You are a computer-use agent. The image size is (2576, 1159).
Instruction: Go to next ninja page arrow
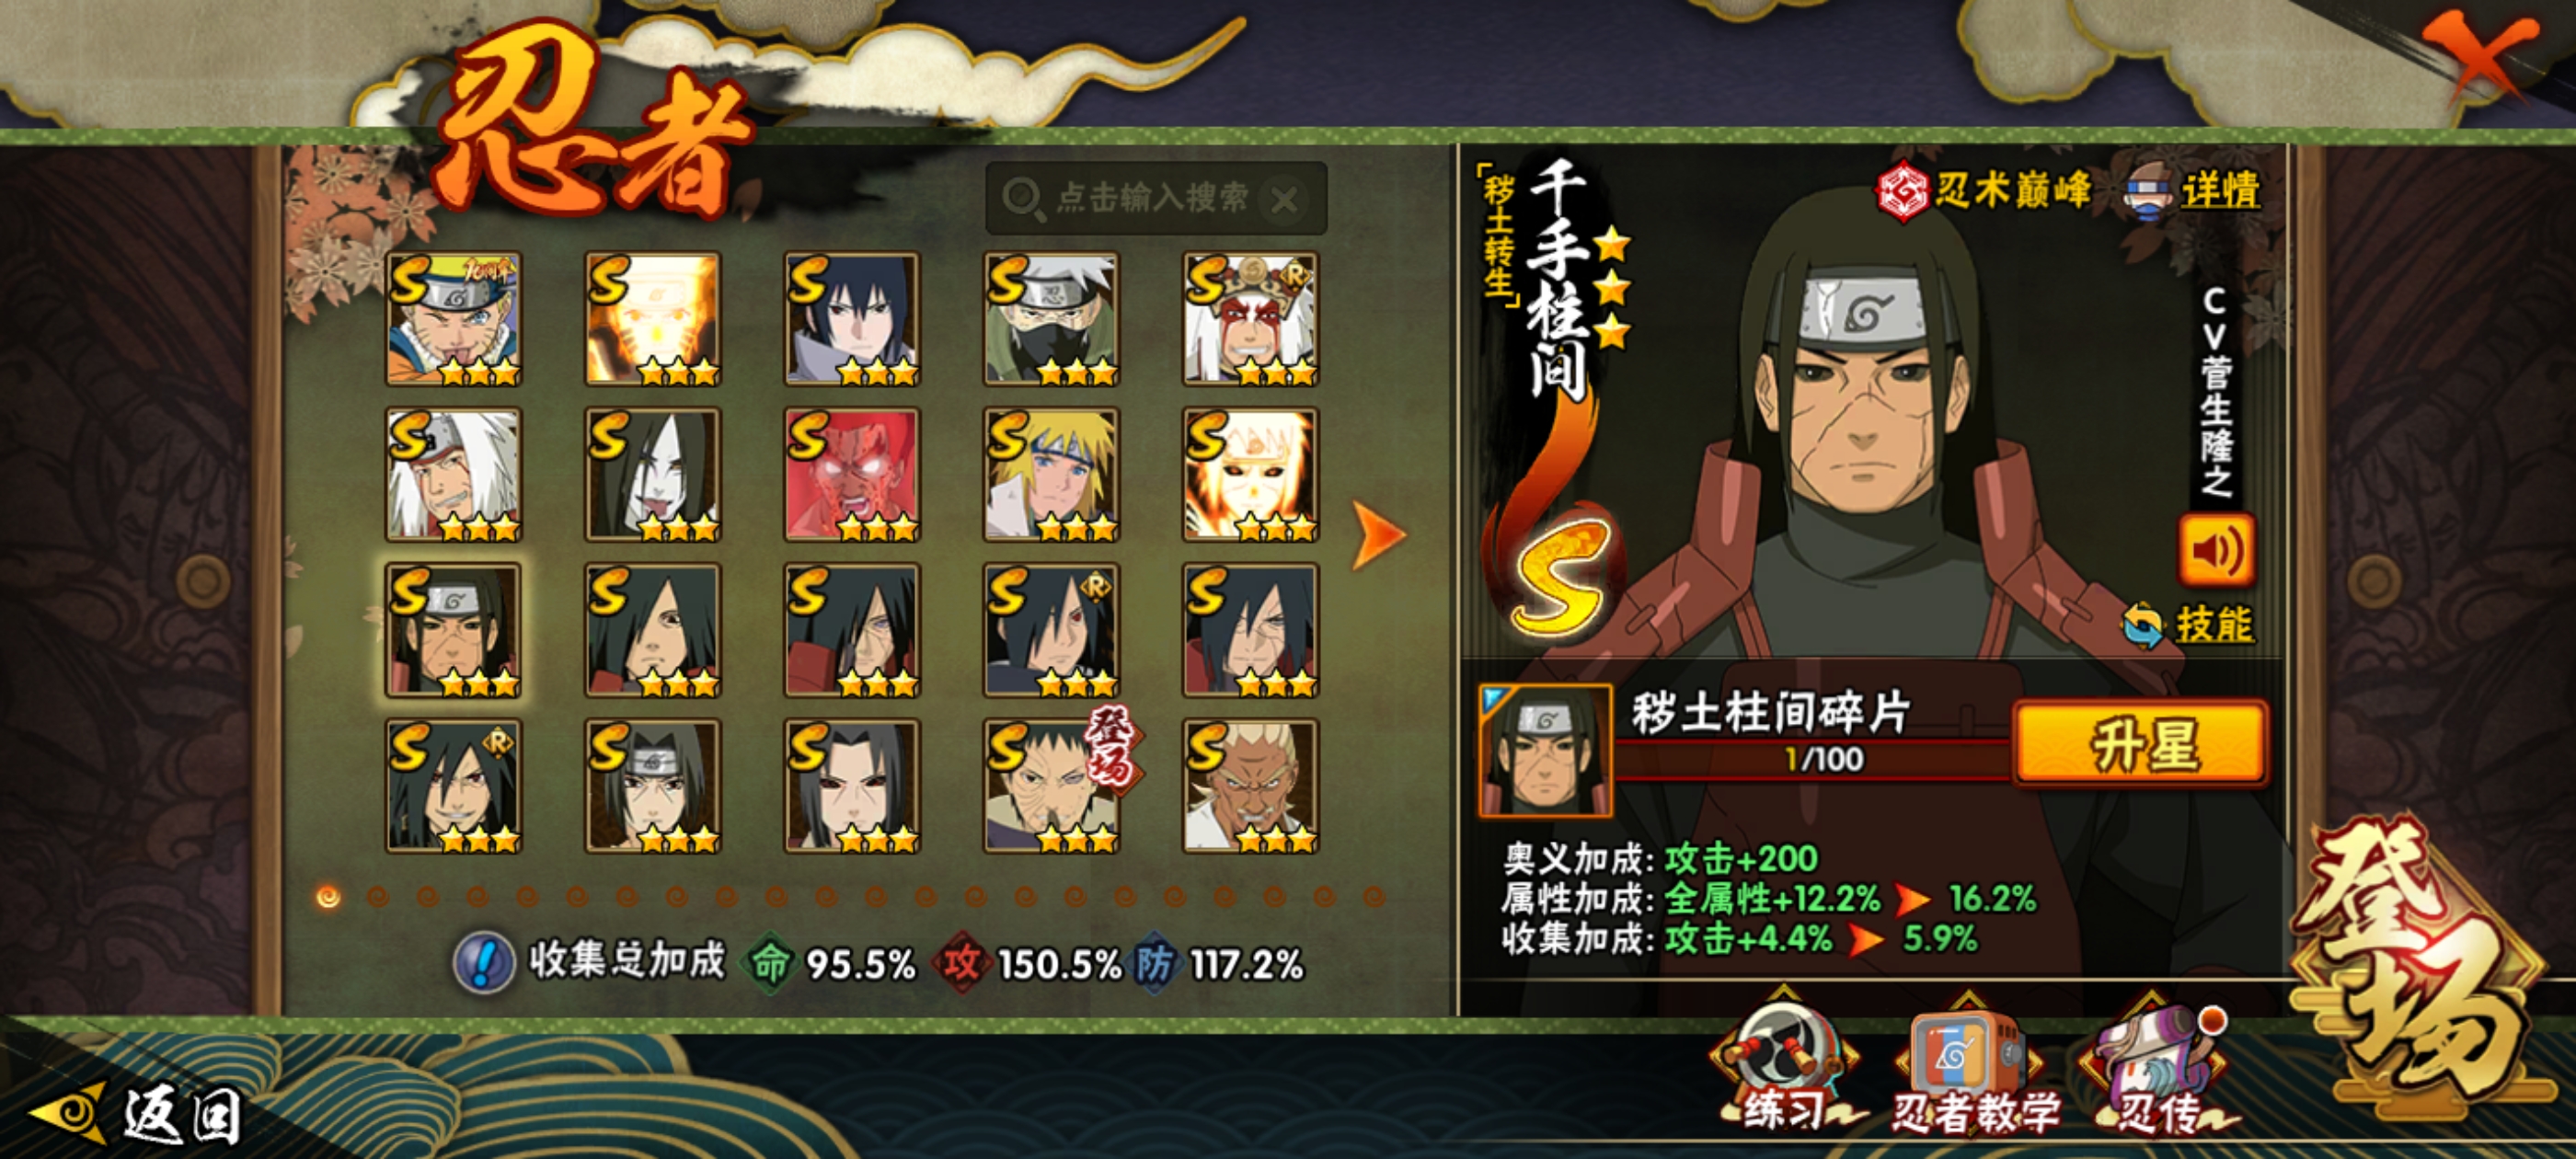point(1378,534)
